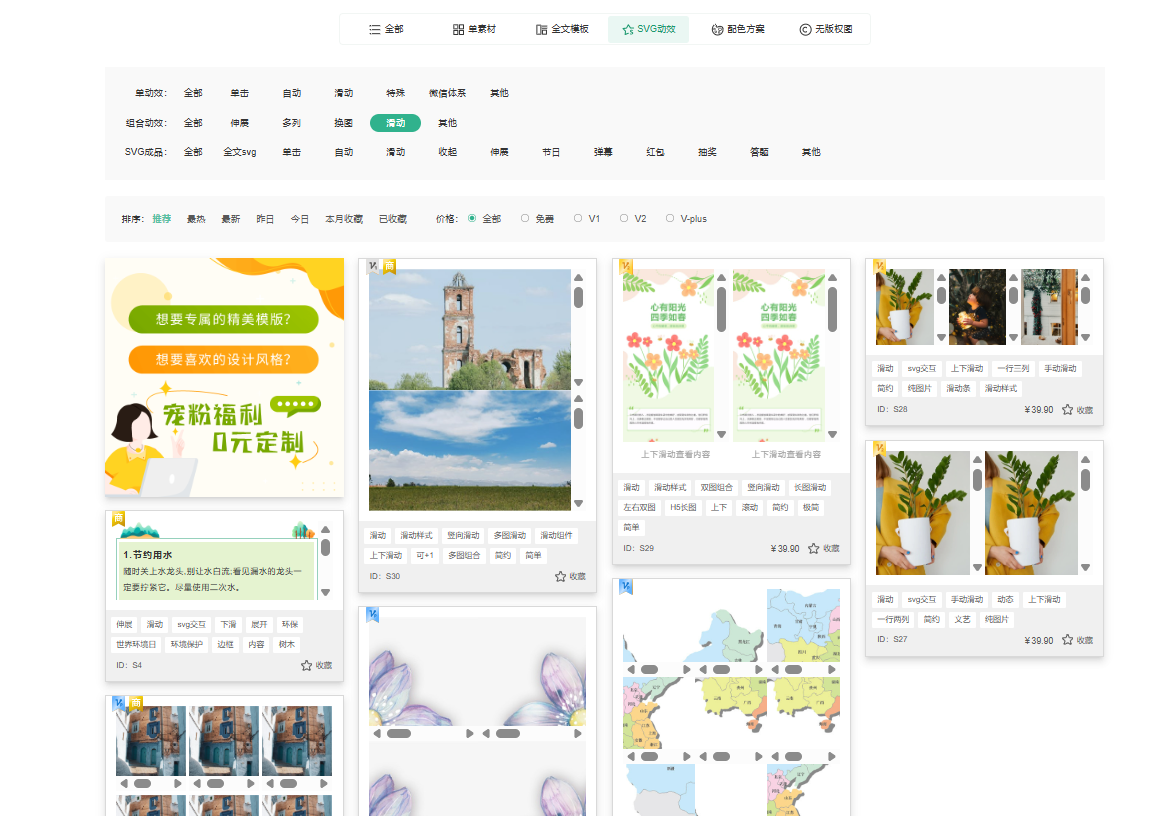Open the 全文模板 tab

[562, 30]
